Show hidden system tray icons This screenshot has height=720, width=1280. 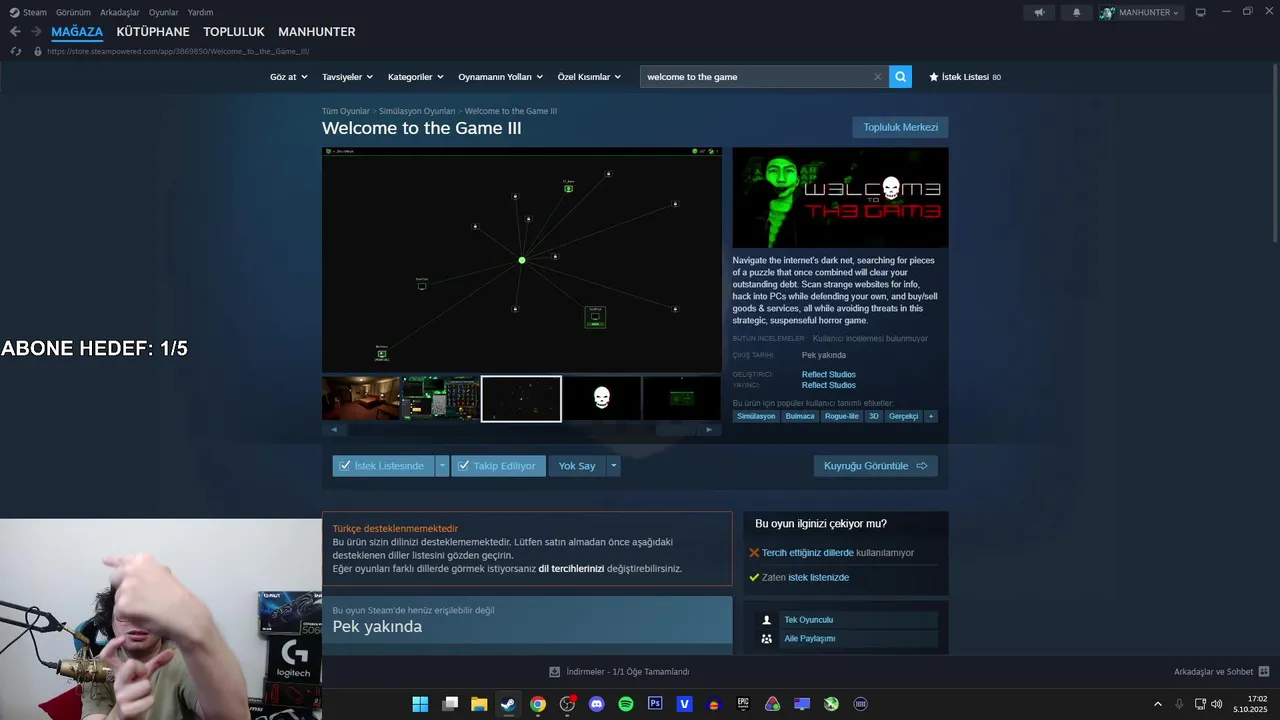click(x=1158, y=704)
